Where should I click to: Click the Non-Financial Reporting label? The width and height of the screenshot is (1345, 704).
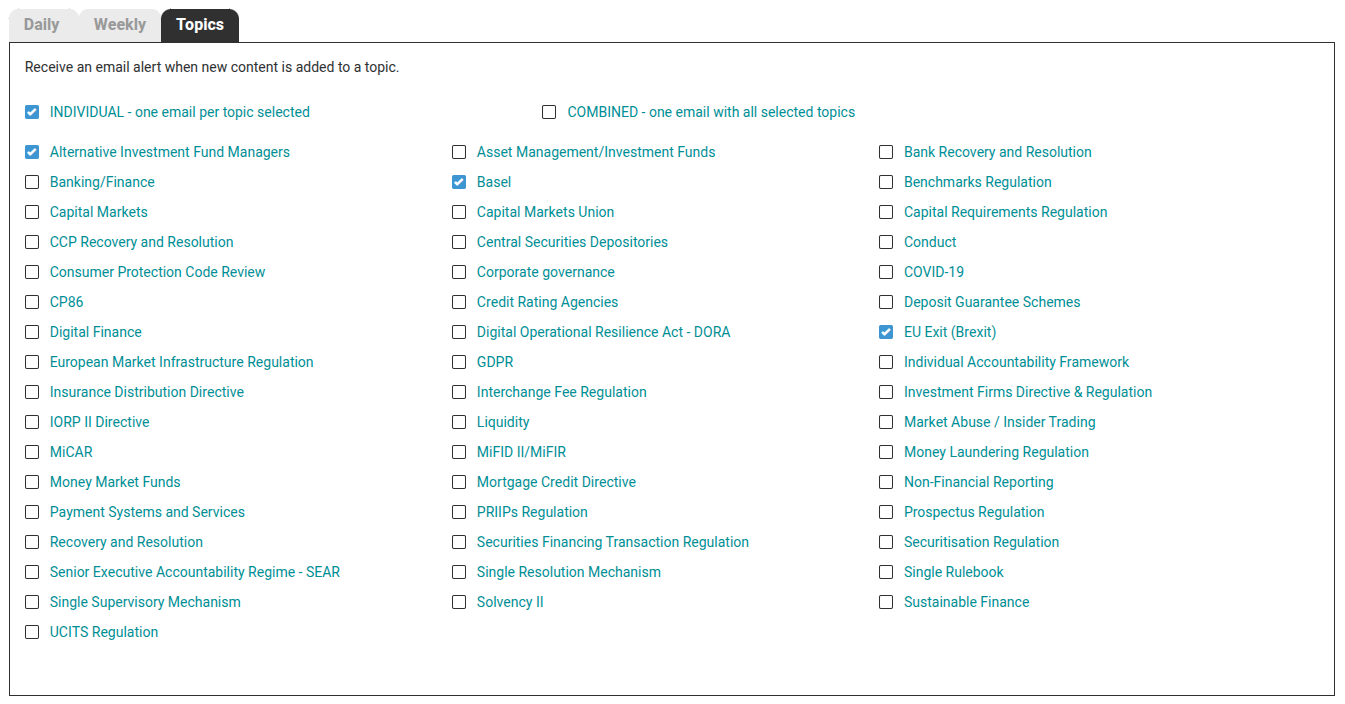[979, 482]
